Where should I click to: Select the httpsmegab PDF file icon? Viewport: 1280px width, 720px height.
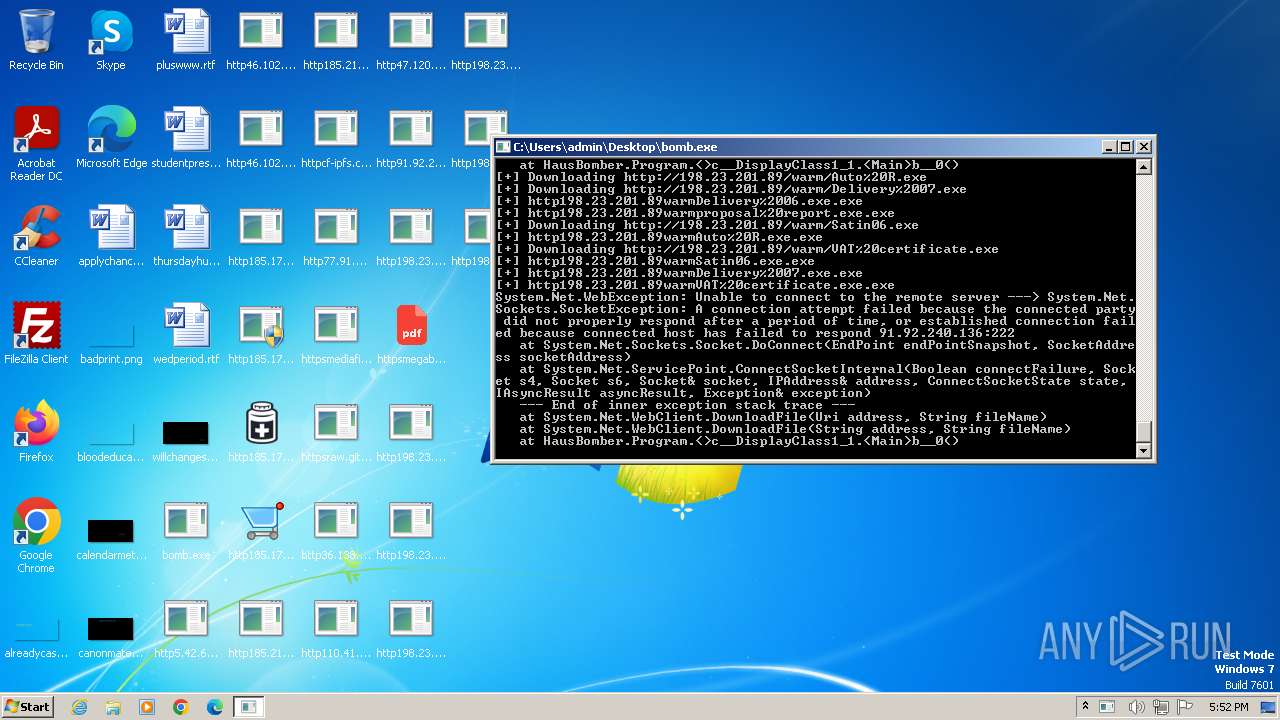coord(411,334)
